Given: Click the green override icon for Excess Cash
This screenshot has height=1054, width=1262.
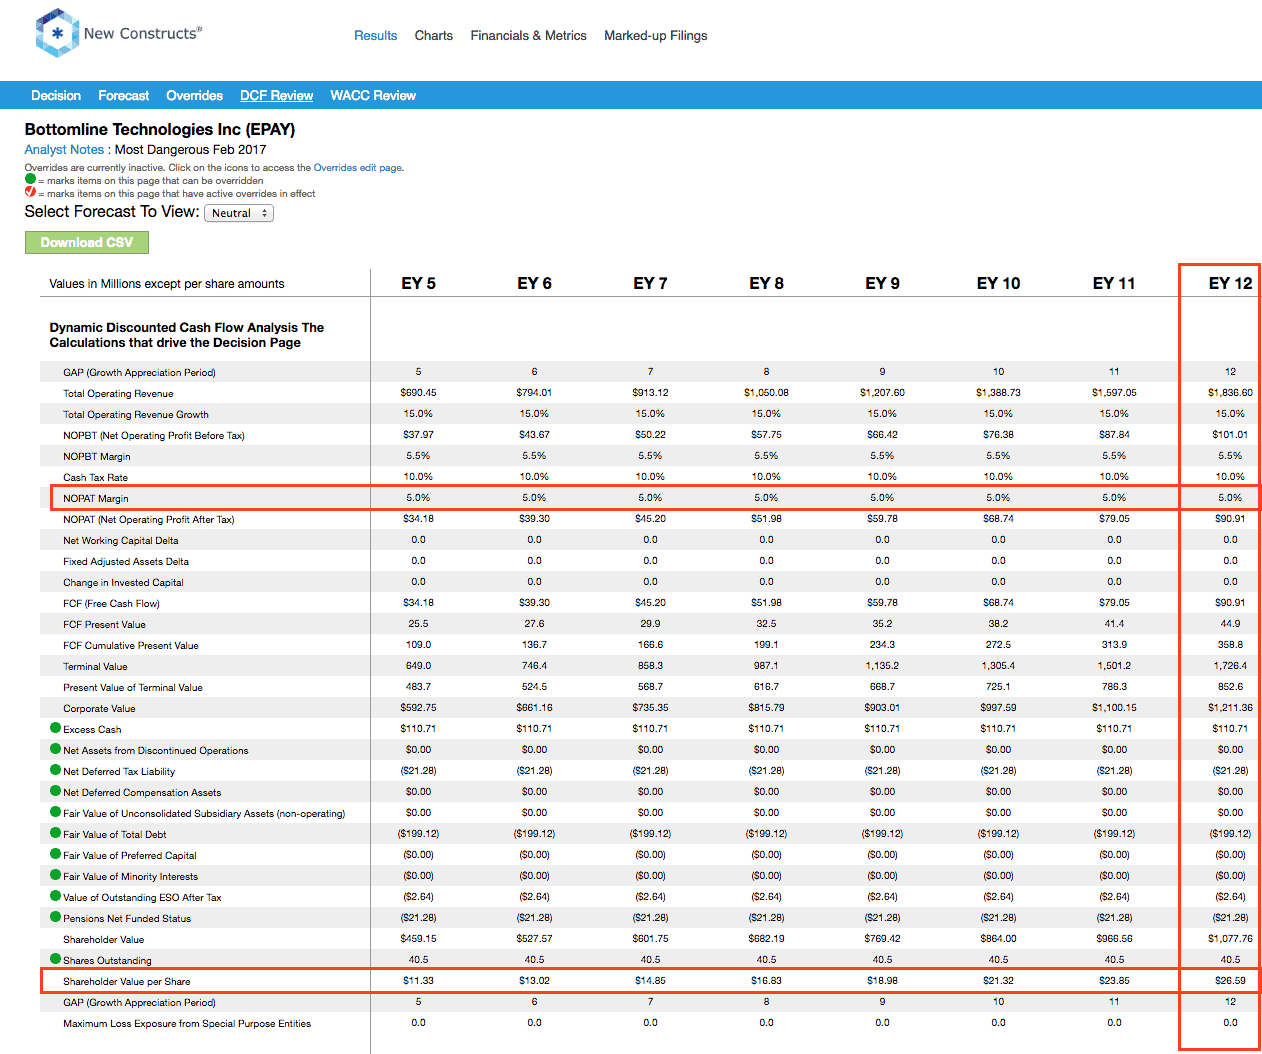Looking at the screenshot, I should tap(56, 728).
